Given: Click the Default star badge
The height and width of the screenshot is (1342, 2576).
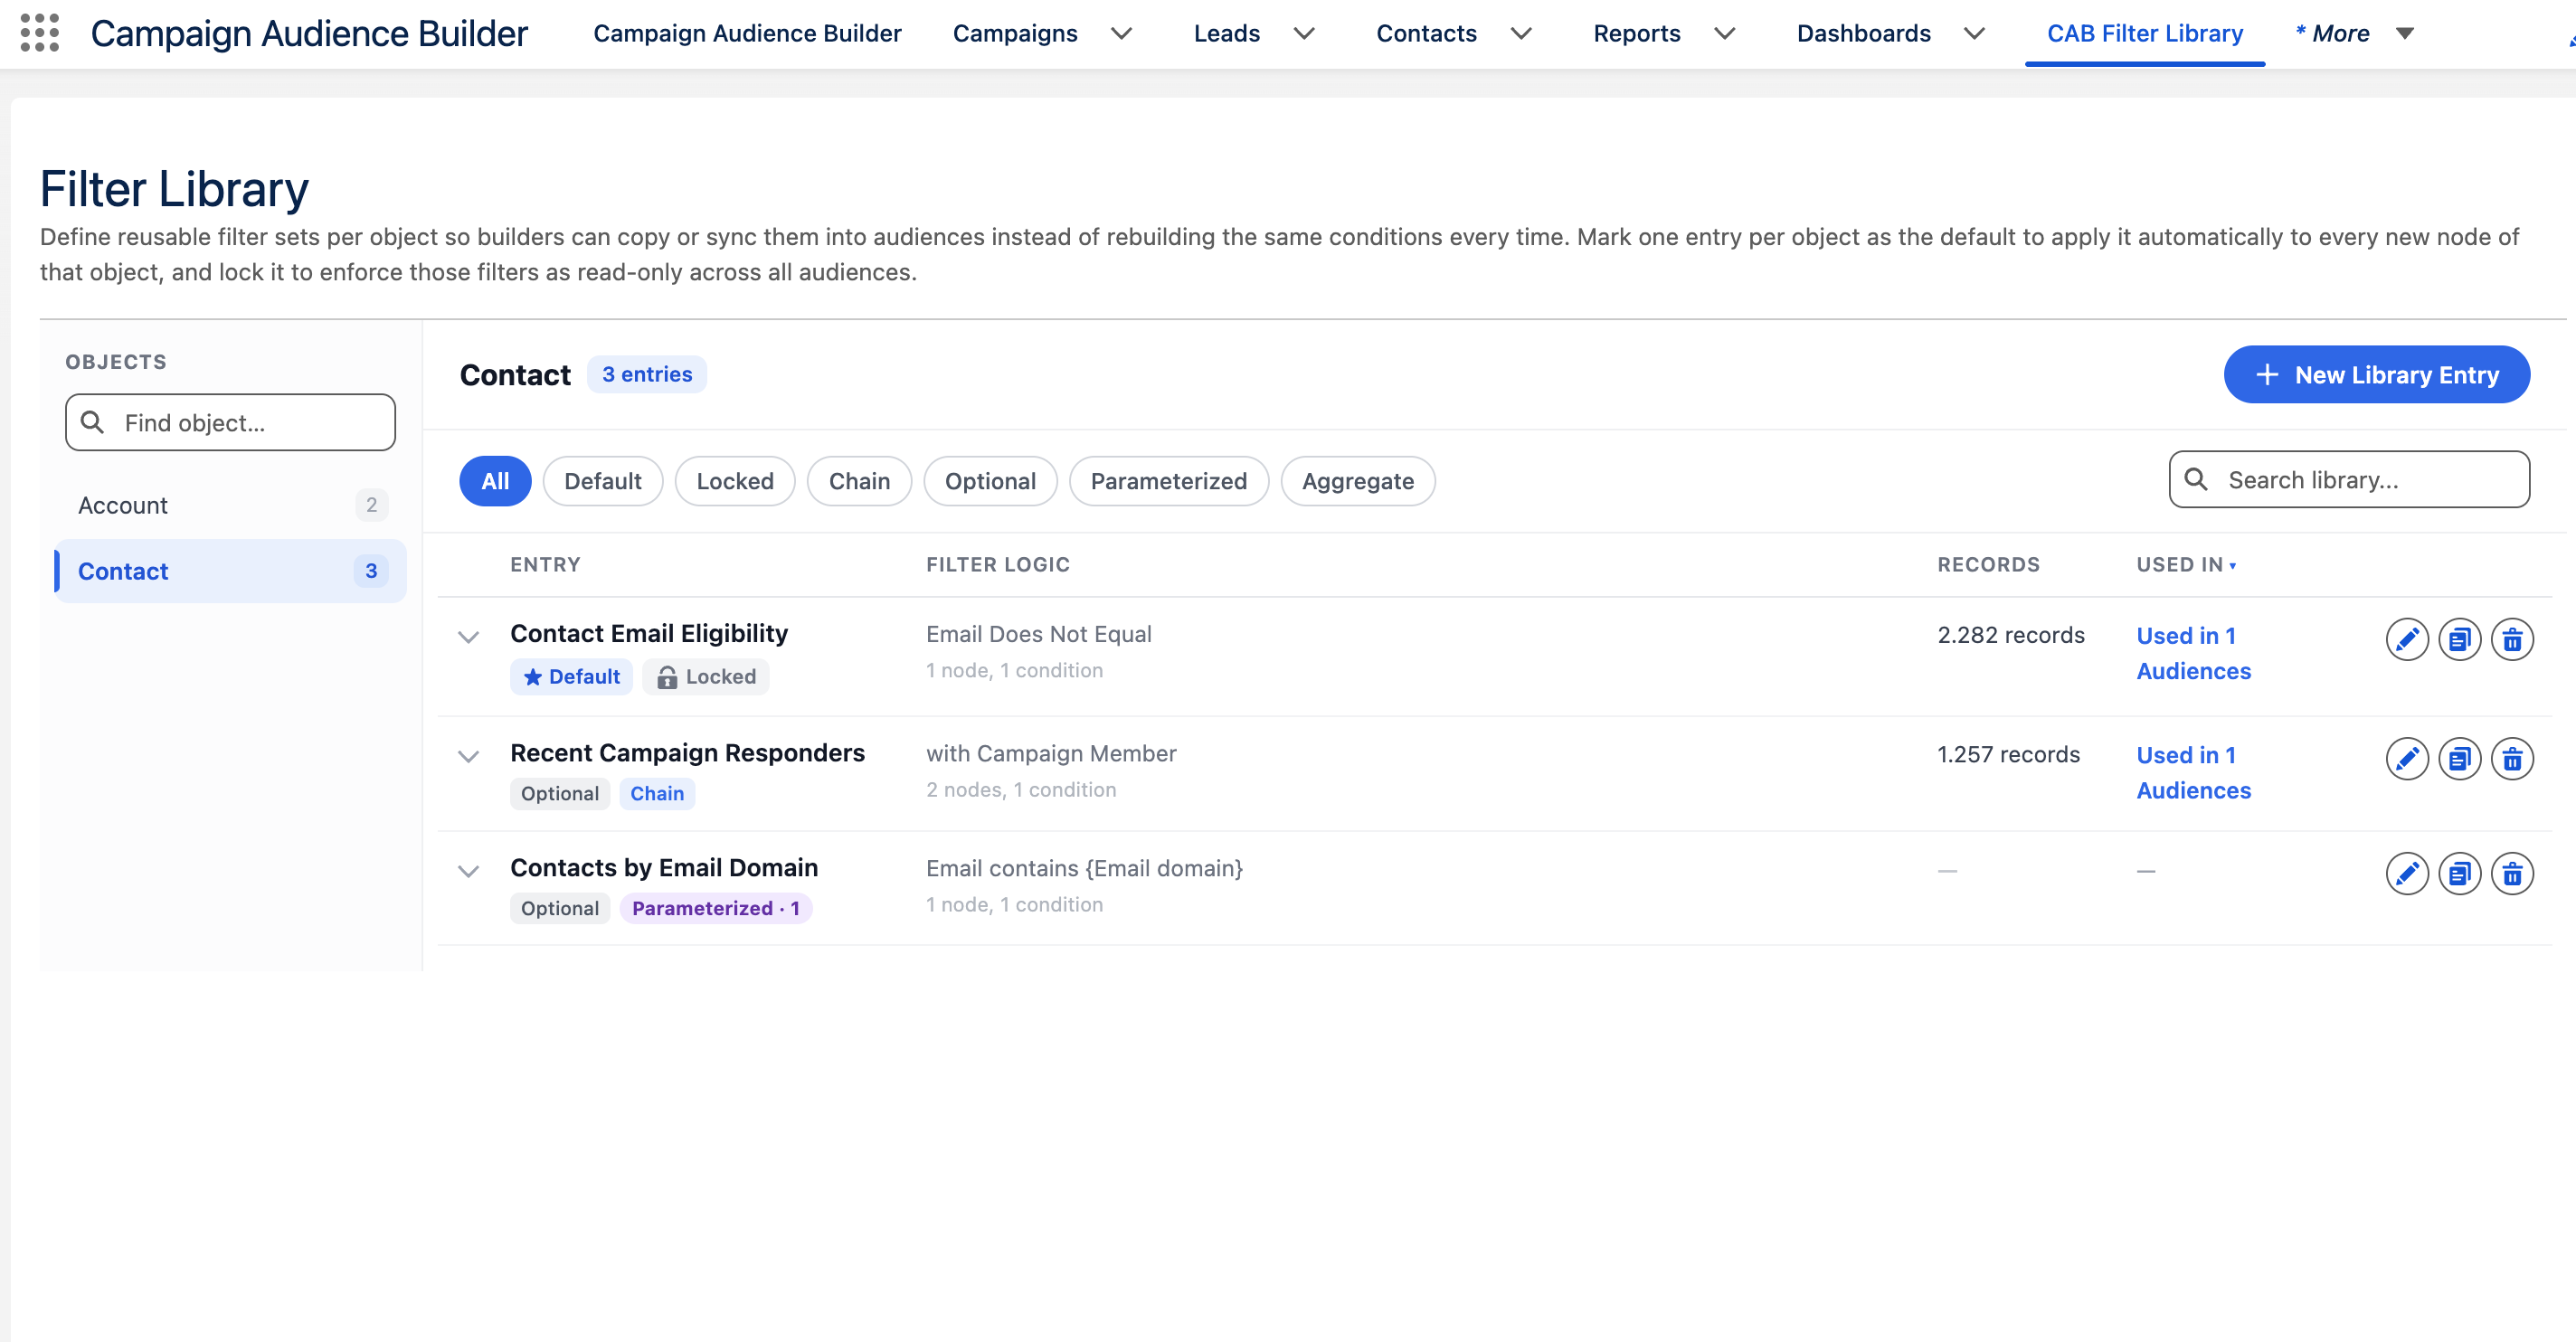Looking at the screenshot, I should click(x=571, y=677).
